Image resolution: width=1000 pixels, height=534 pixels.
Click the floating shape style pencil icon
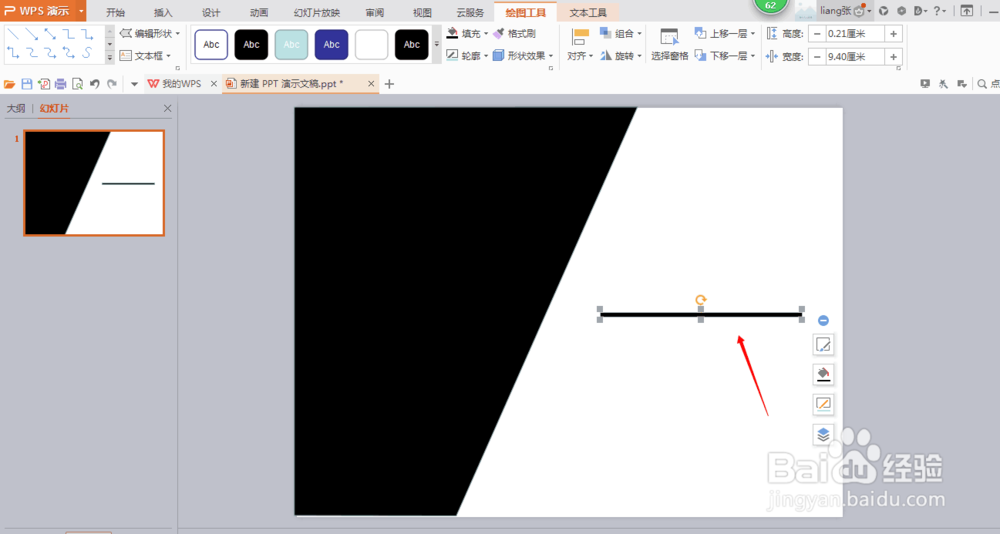click(x=823, y=345)
